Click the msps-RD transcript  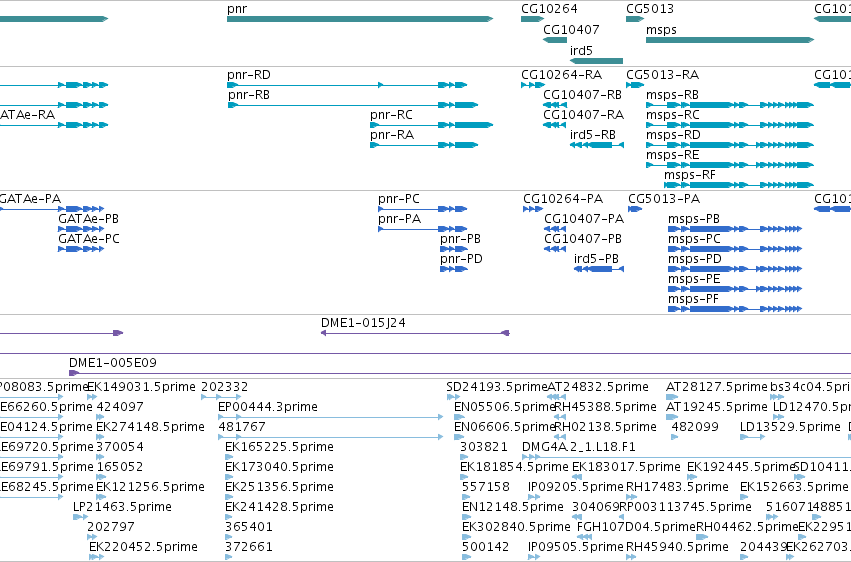click(730, 145)
